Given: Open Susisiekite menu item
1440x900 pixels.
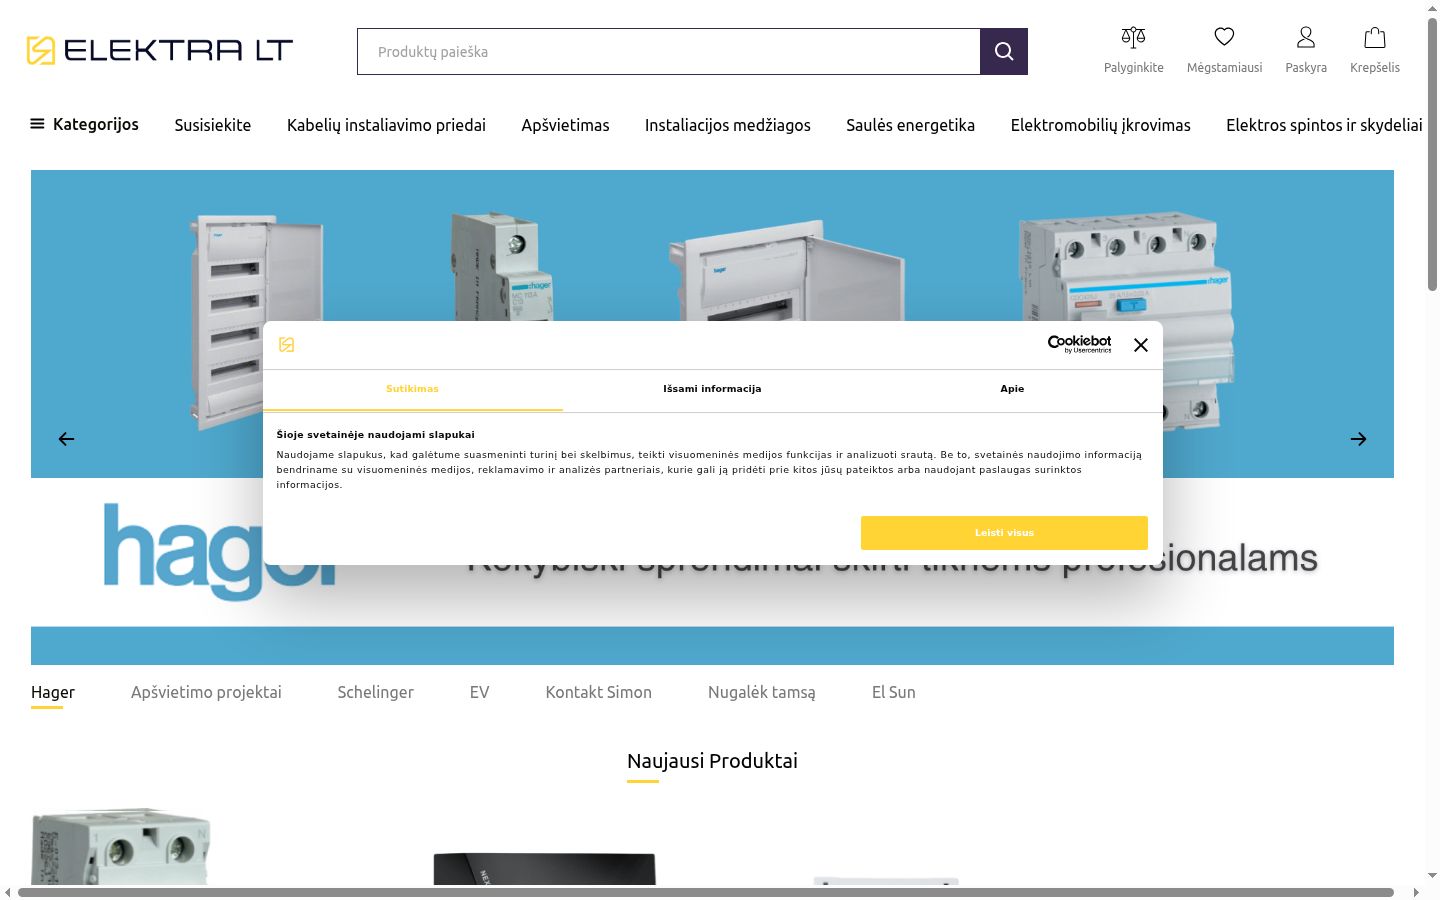Looking at the screenshot, I should click(213, 125).
